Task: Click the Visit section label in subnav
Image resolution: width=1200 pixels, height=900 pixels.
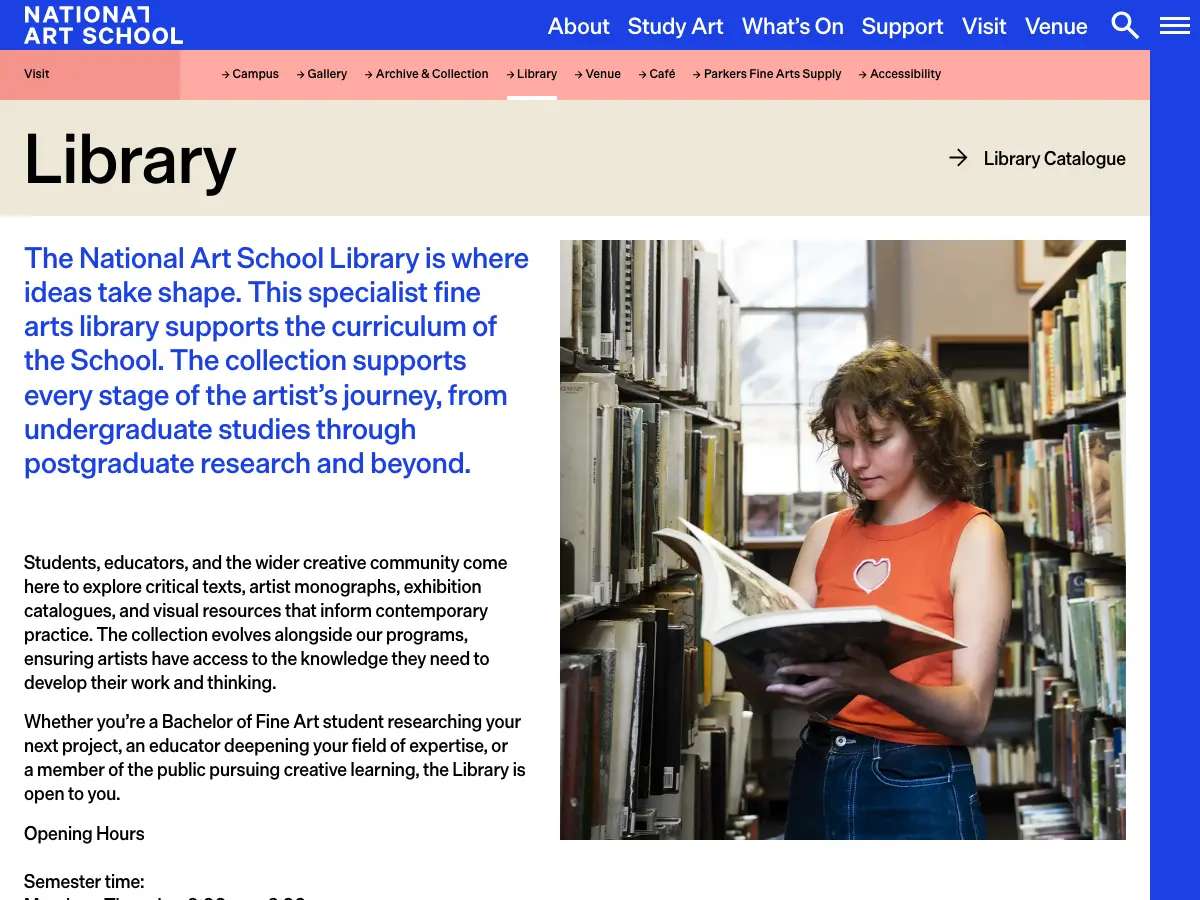Action: (x=37, y=74)
